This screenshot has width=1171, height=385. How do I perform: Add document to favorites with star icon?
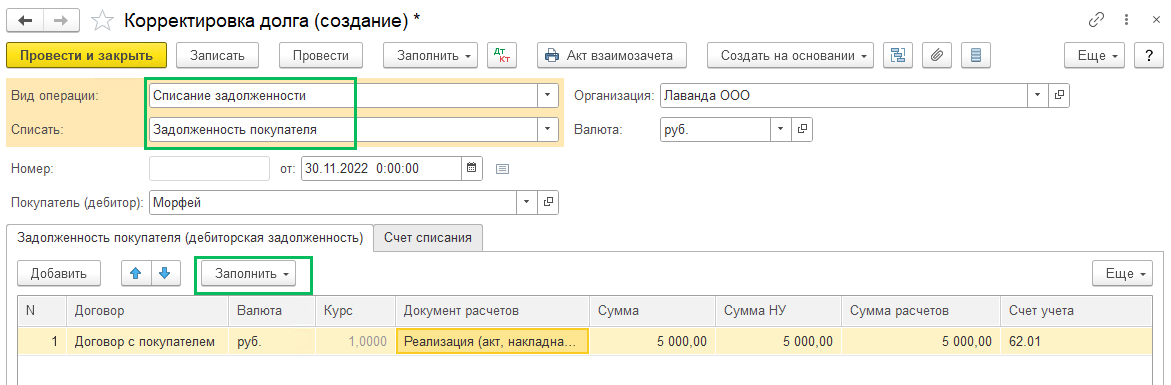coord(102,21)
